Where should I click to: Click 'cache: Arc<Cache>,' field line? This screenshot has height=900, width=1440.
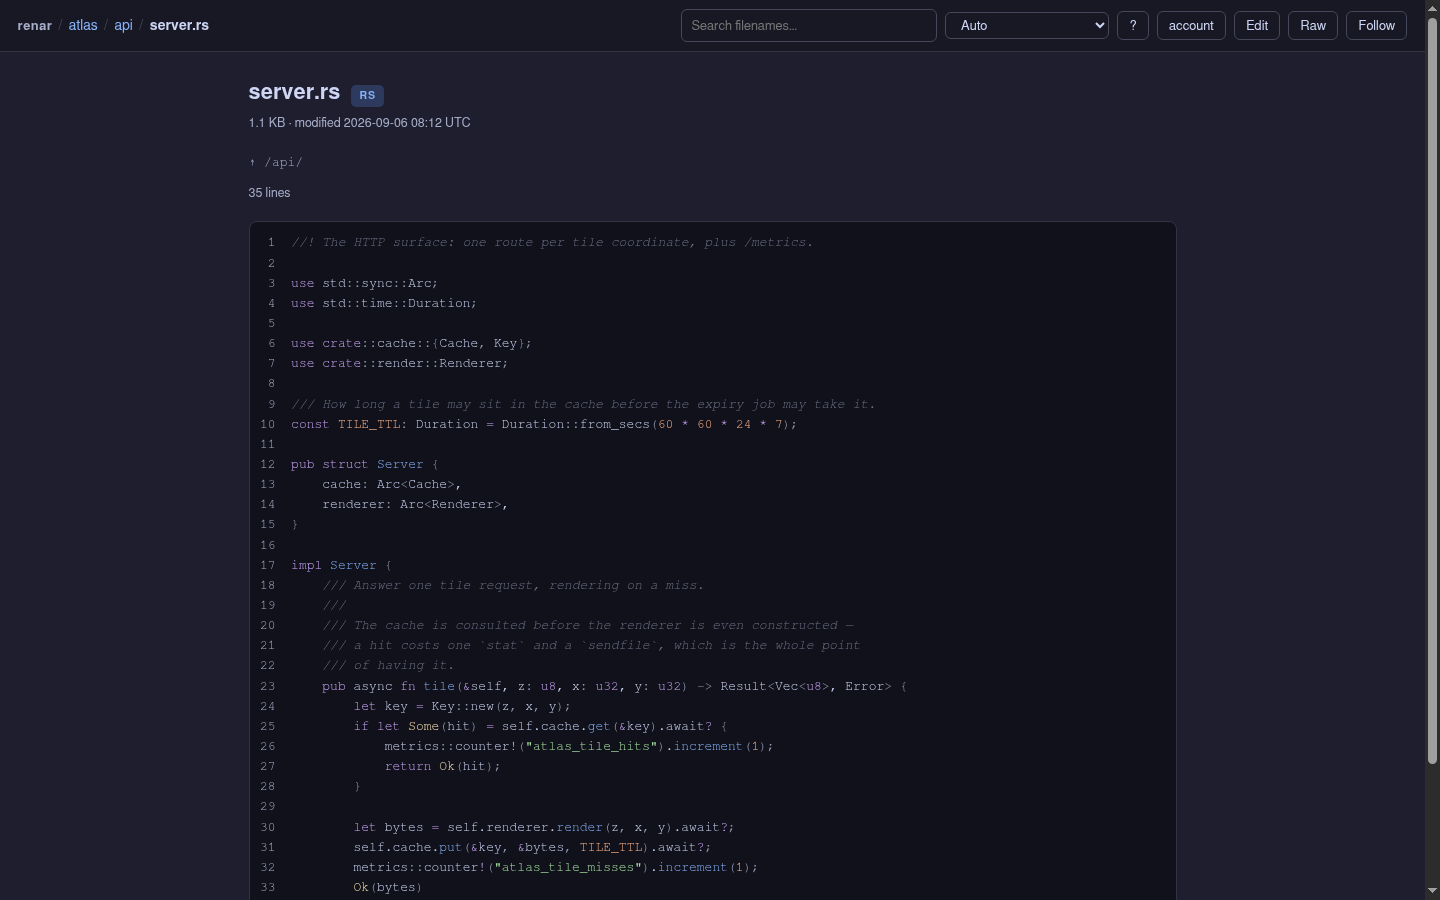392,484
